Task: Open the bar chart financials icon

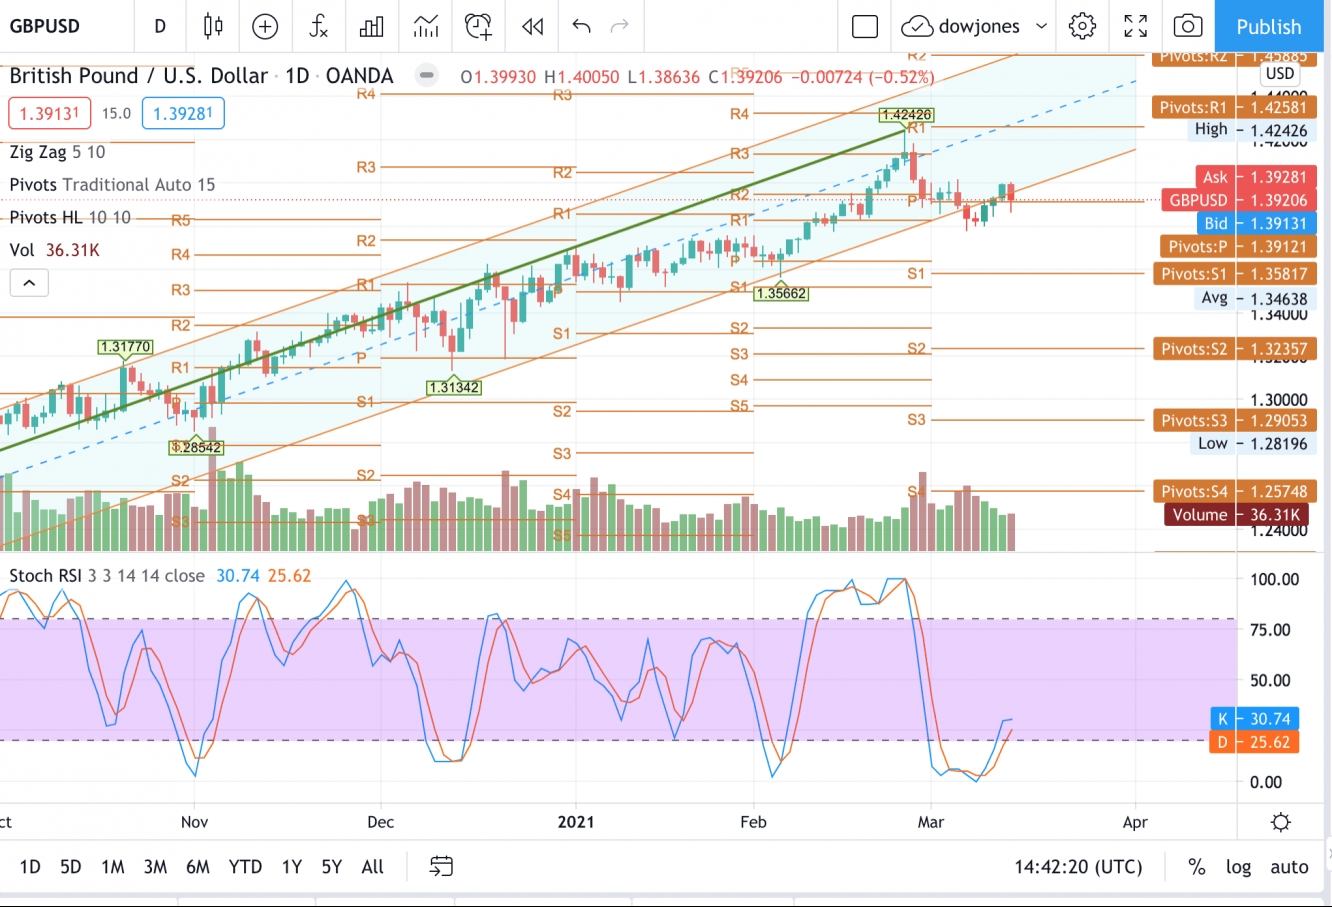Action: (x=372, y=26)
